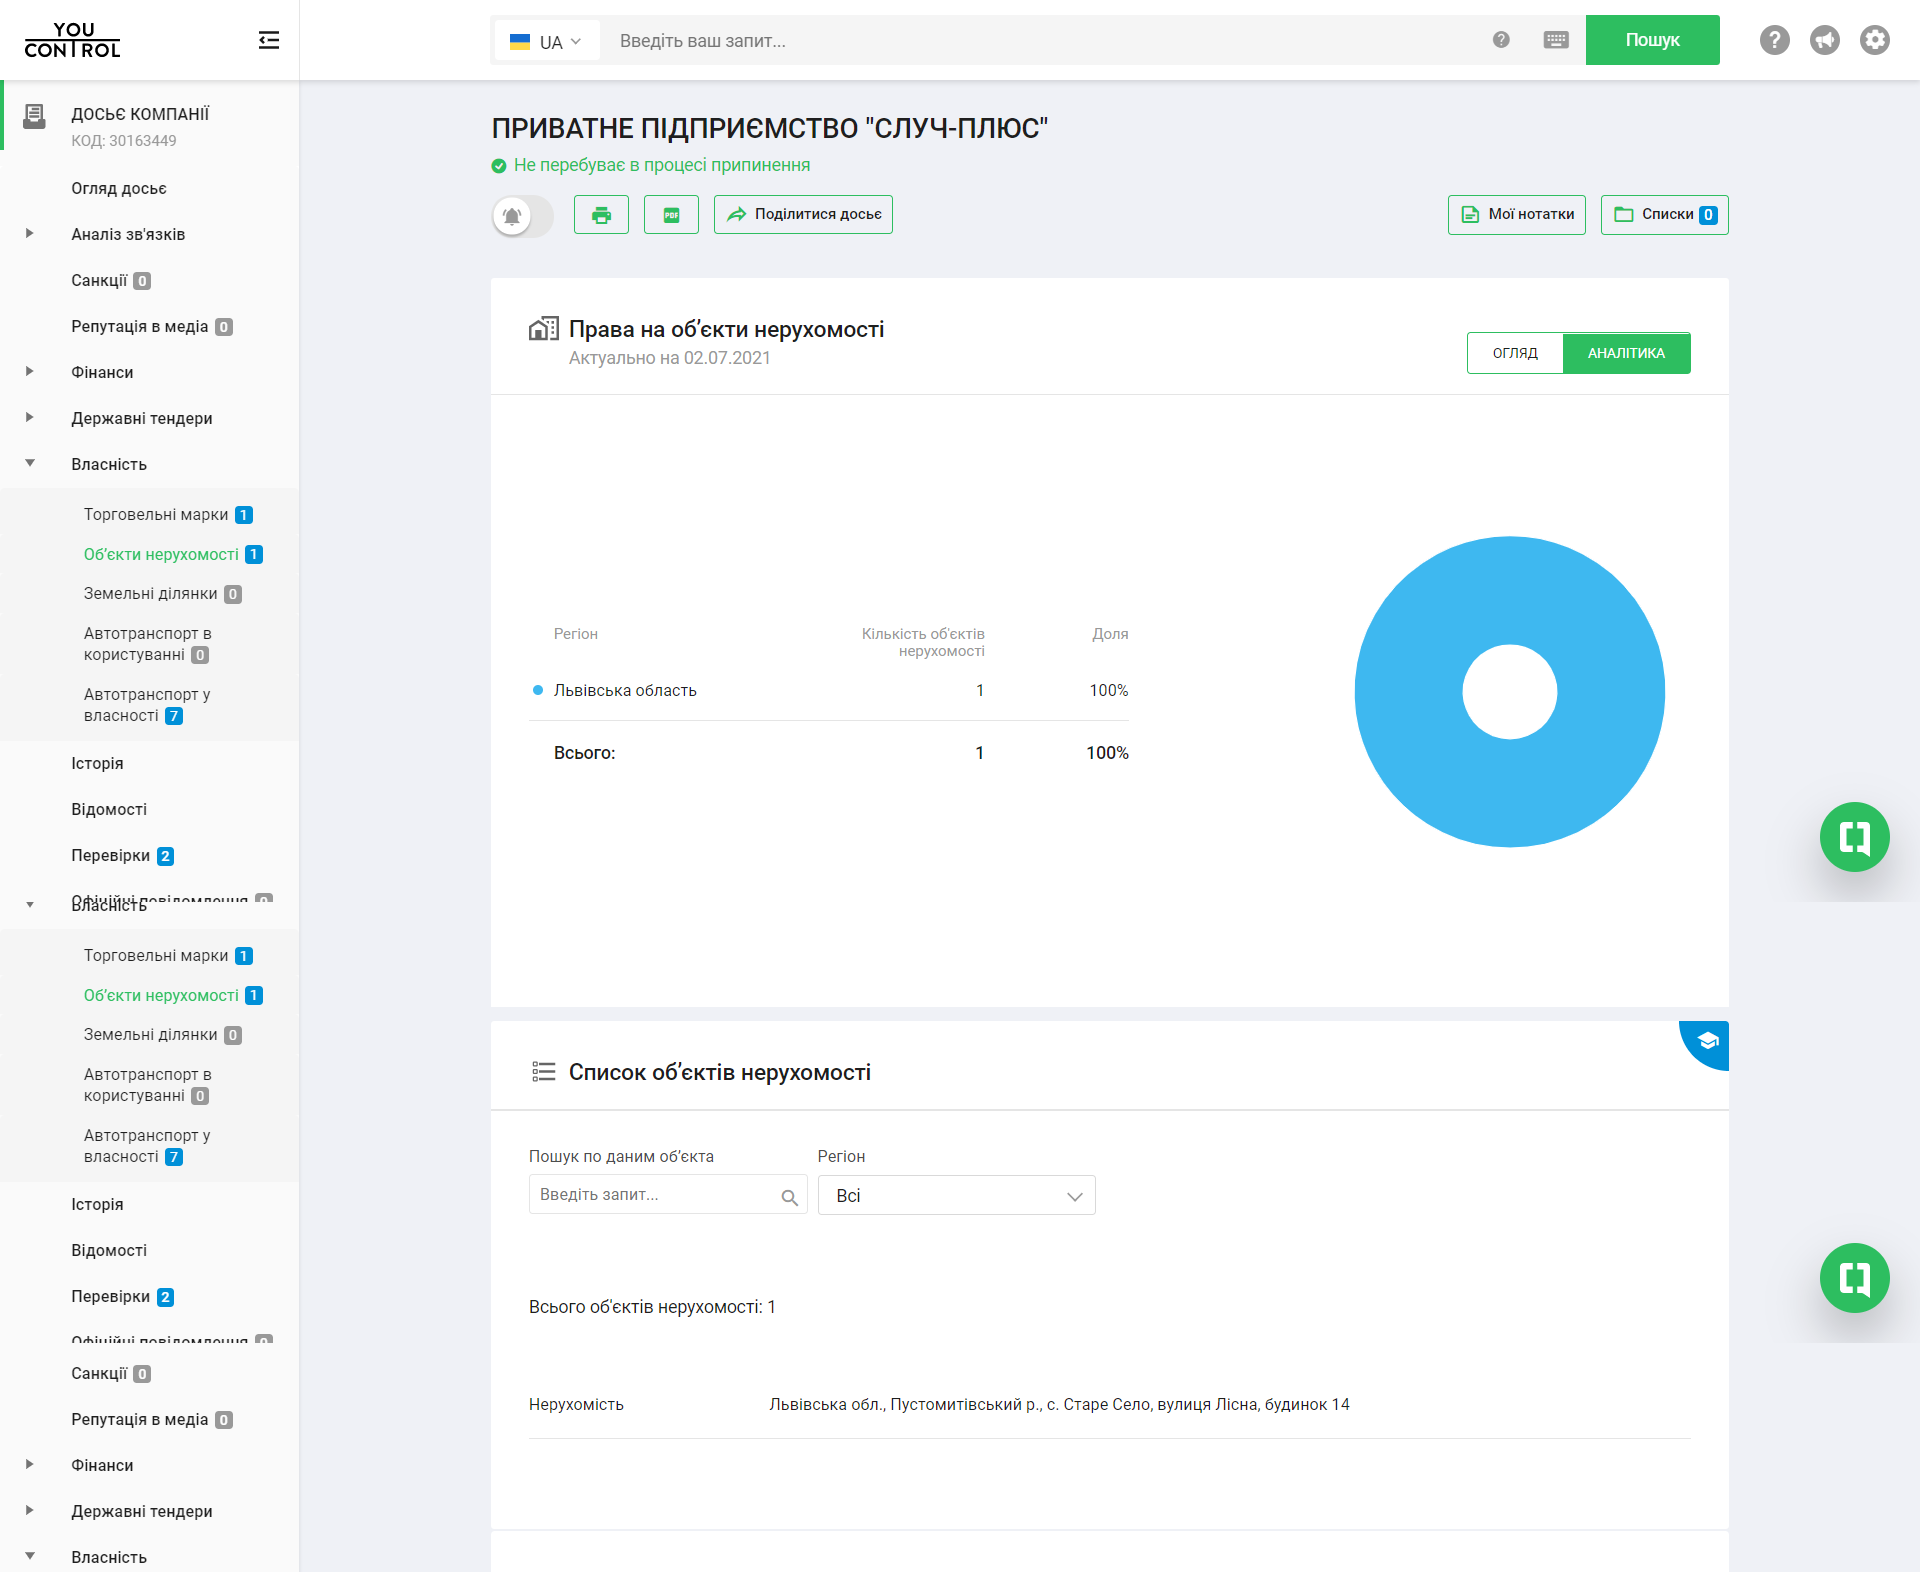The height and width of the screenshot is (1572, 1920).
Task: Collapse the first Власність section
Action: 30,463
